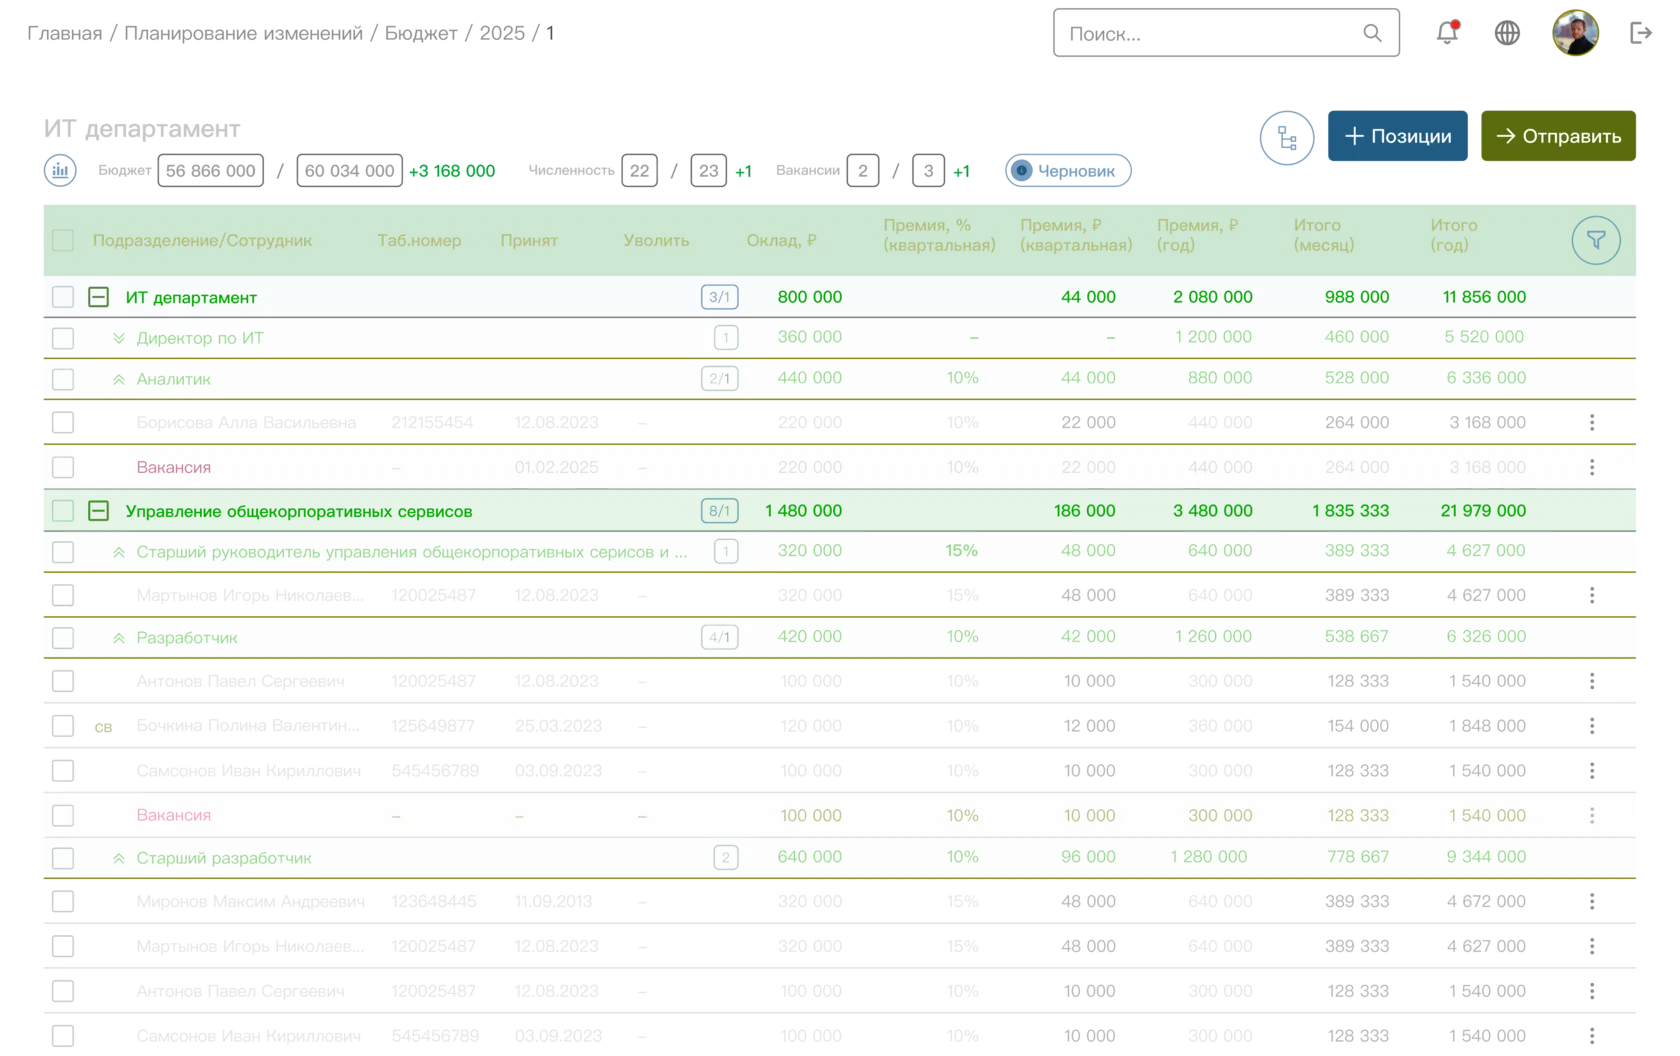
Task: Check the Директор по ИТ row checkbox
Action: click(63, 338)
